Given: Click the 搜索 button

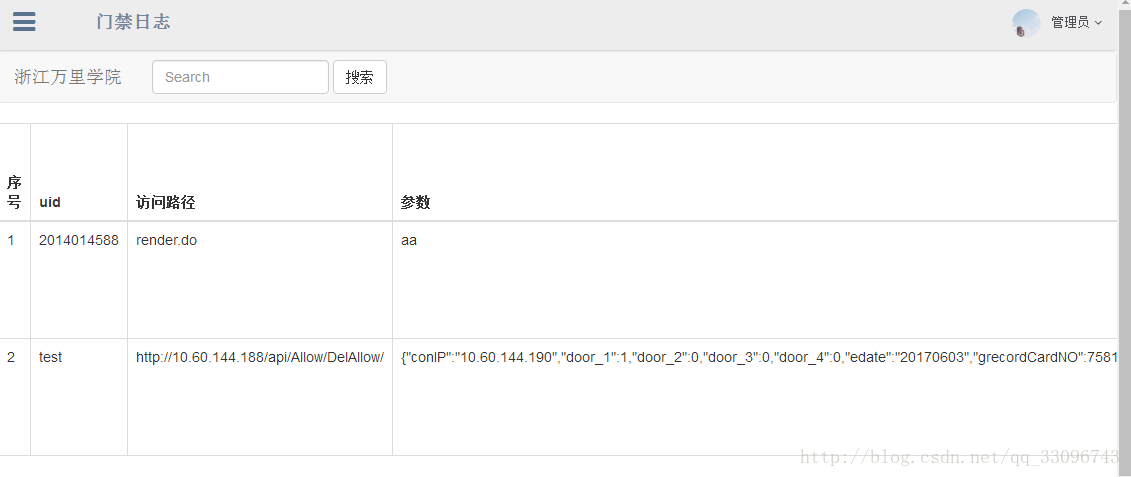Looking at the screenshot, I should (x=360, y=77).
